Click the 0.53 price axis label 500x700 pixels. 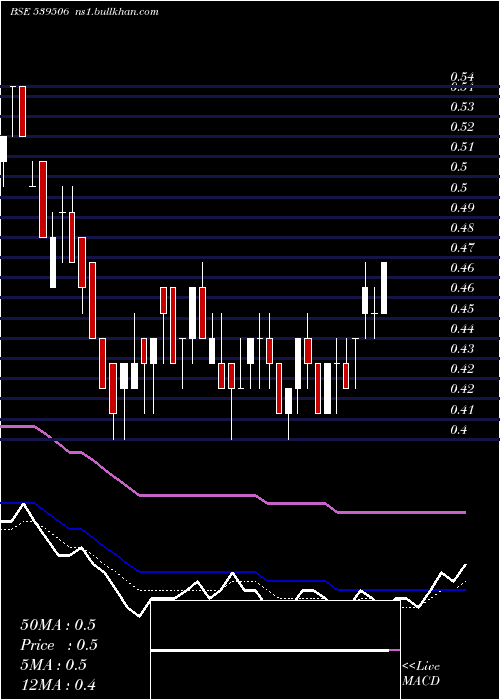(462, 107)
